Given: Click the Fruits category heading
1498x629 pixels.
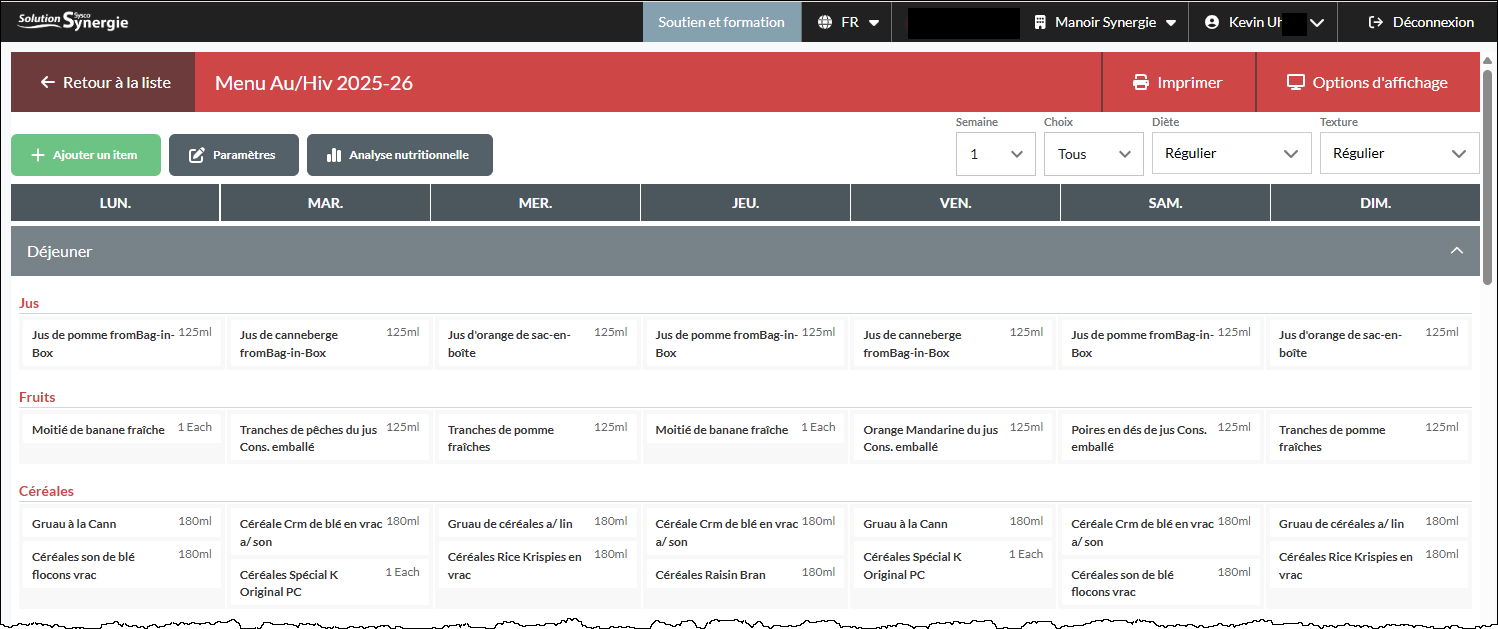Looking at the screenshot, I should click(x=37, y=397).
